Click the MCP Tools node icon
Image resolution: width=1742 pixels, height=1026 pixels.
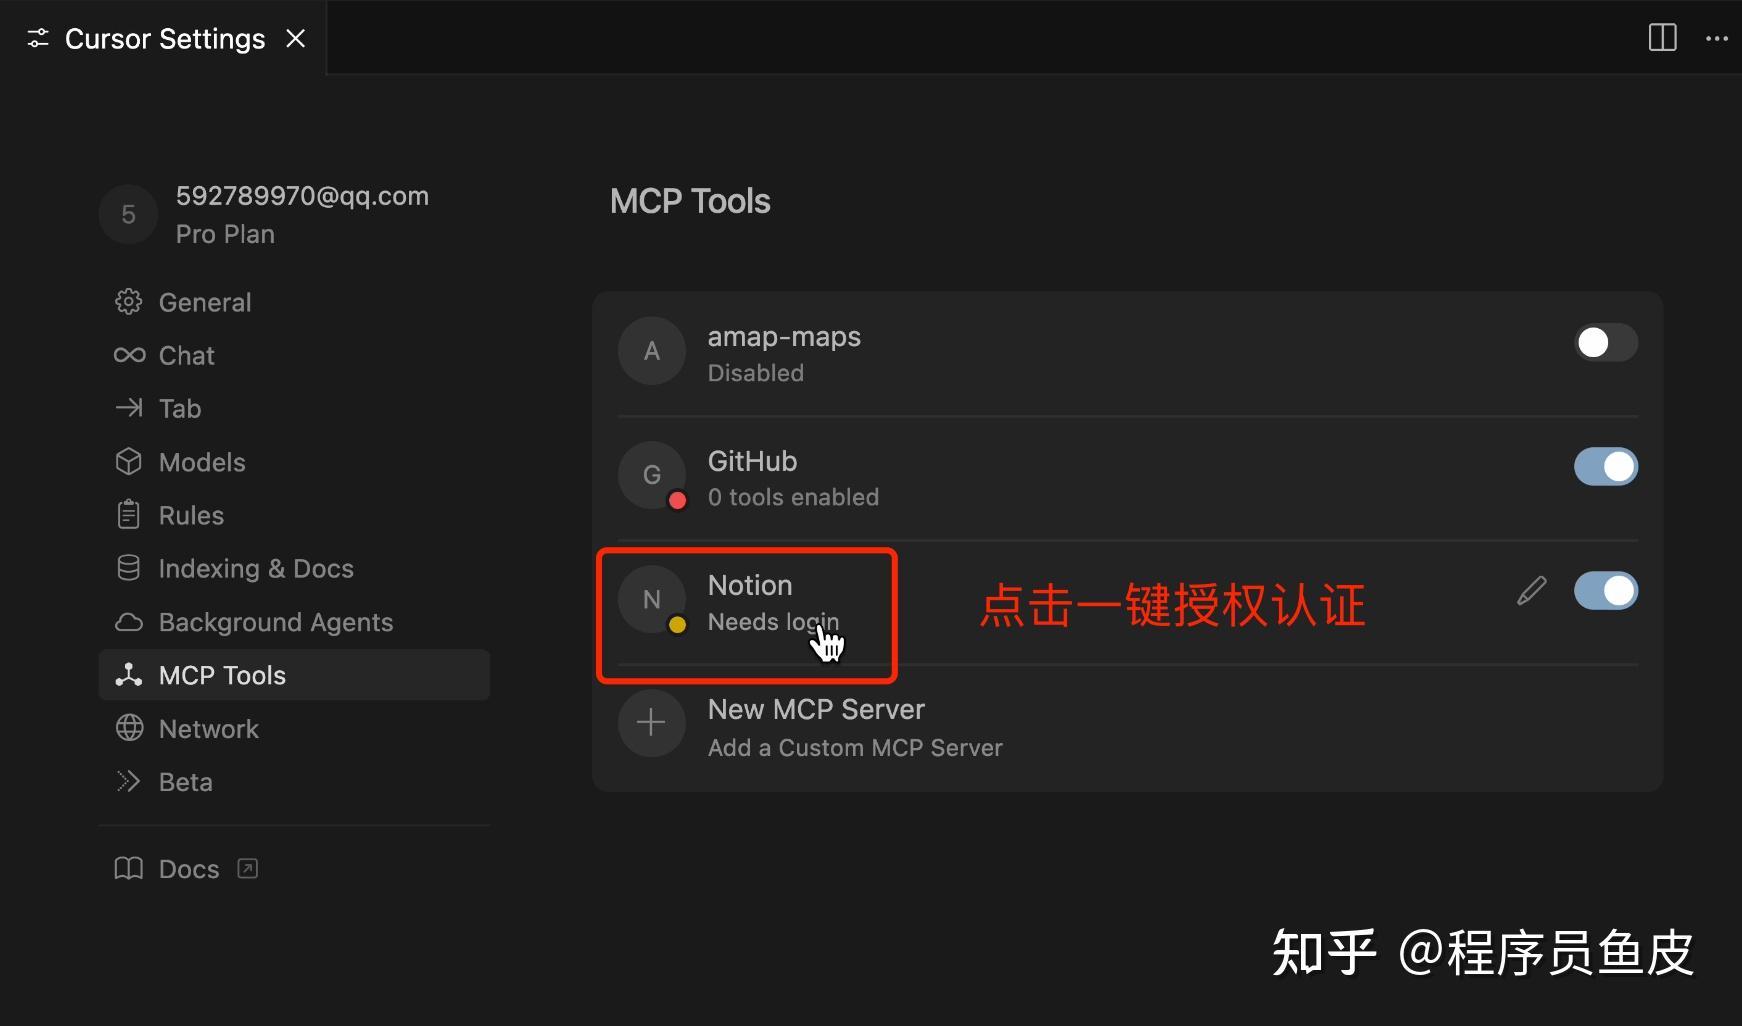point(129,675)
